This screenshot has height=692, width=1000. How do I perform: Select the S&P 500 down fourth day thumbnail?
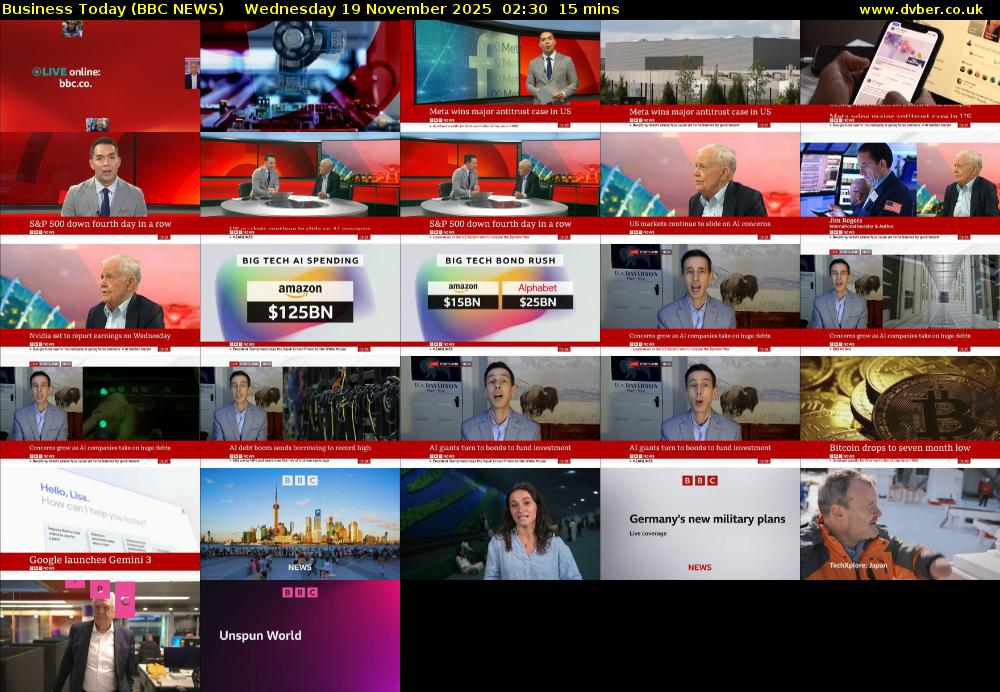pos(100,180)
